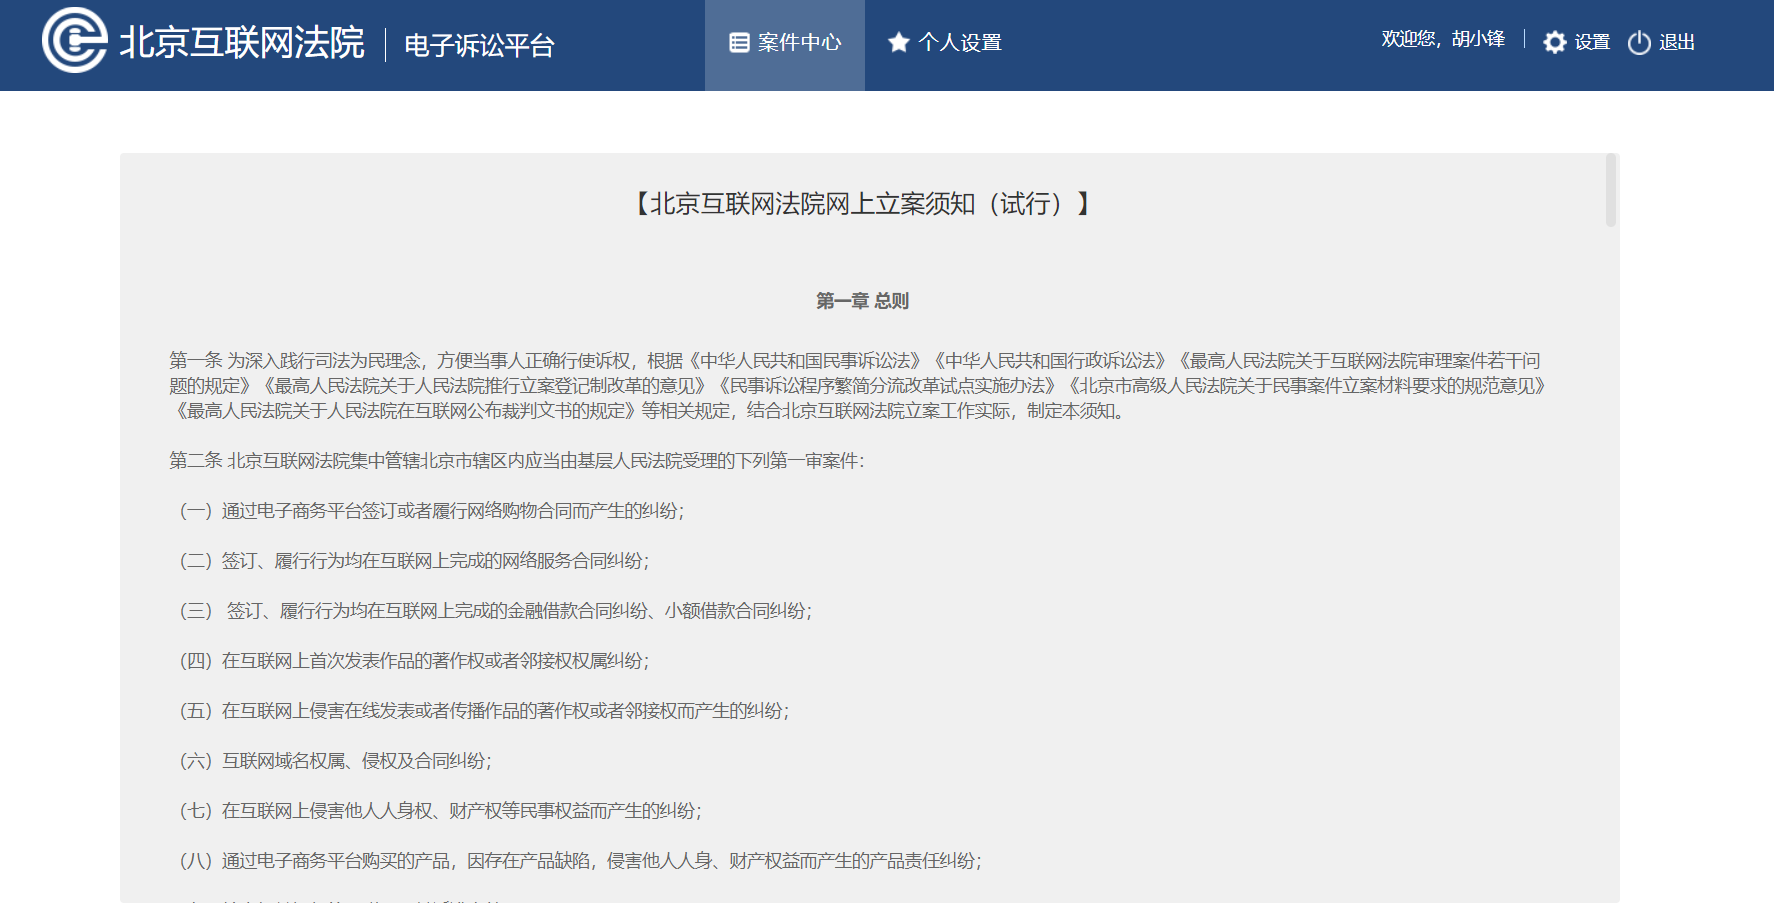
Task: Click the 设置 gear icon
Action: click(x=1555, y=42)
